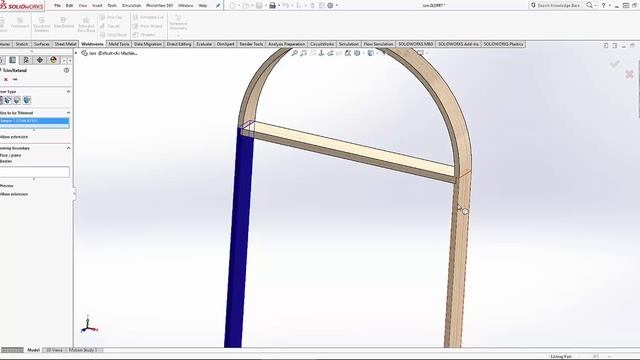Select the End Butt2 corner type
Viewport: 640px width, 360px height.
(27, 100)
